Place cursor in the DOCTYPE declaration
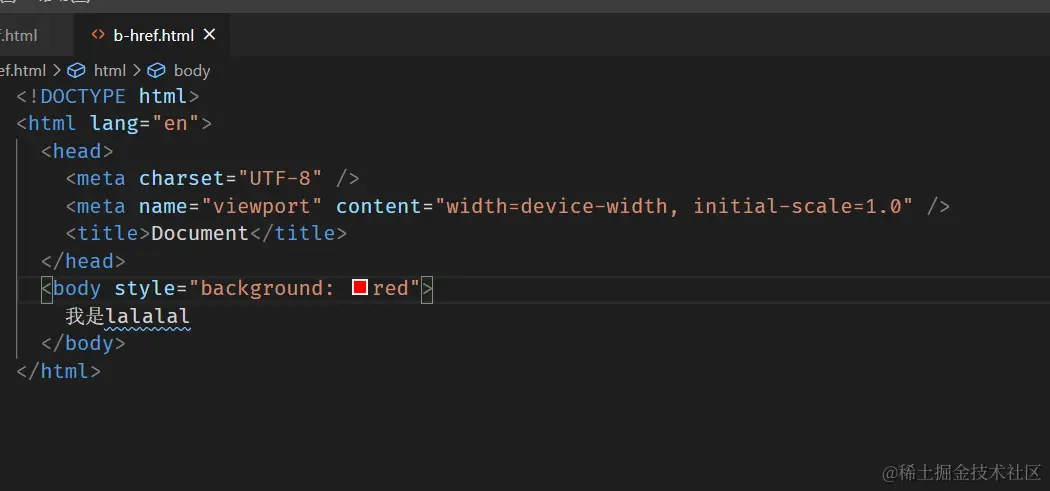 pyautogui.click(x=83, y=97)
